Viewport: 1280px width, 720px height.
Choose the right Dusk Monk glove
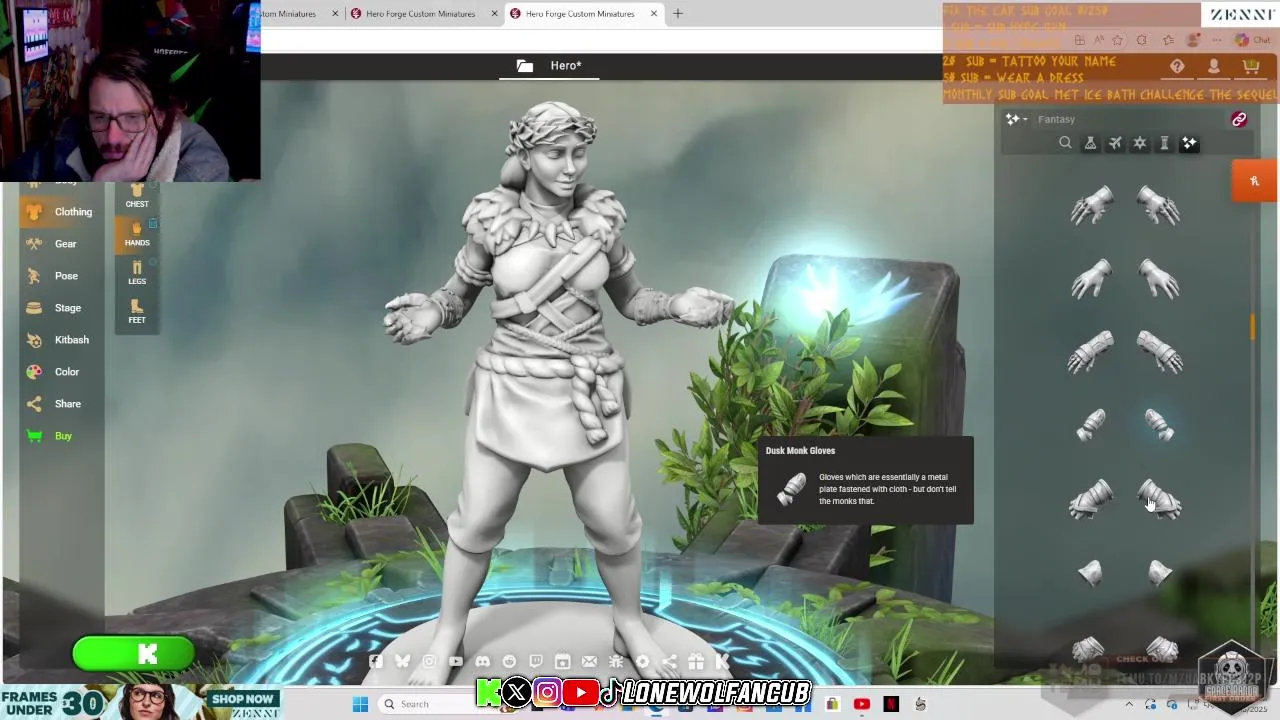(1159, 425)
